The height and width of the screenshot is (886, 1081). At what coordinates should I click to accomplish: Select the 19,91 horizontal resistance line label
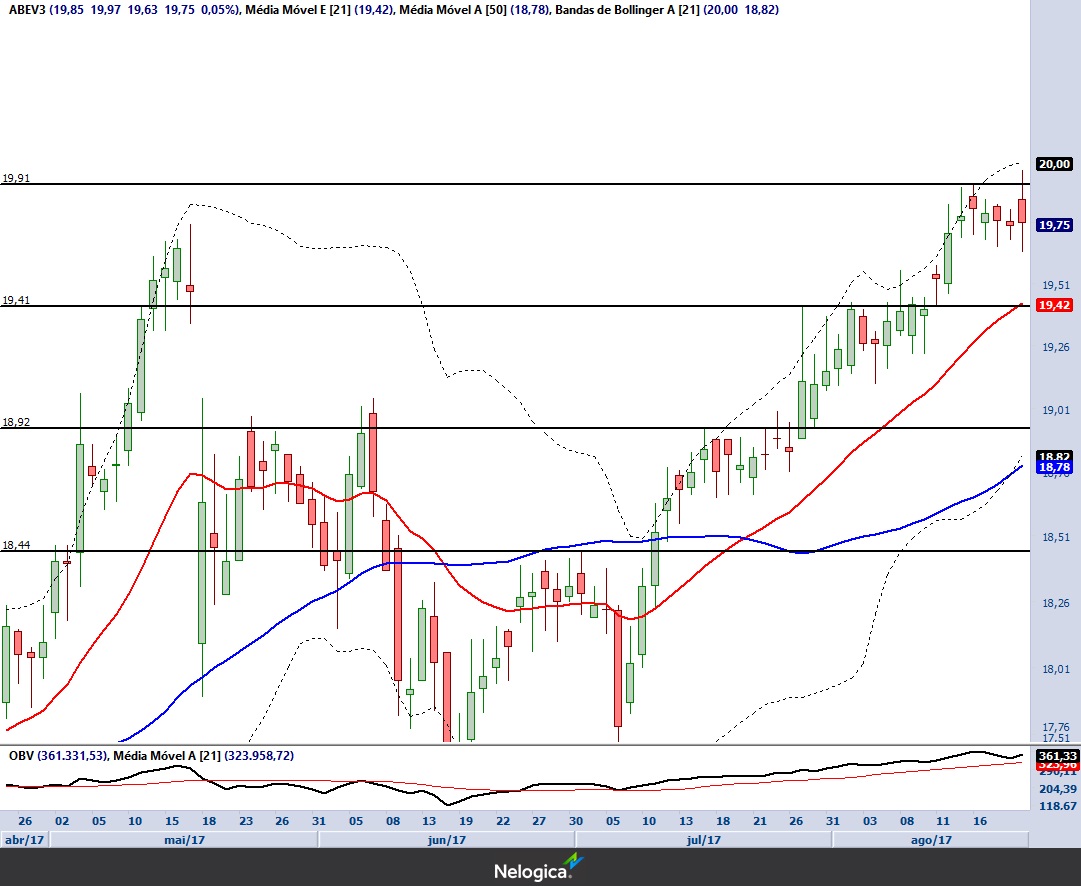pyautogui.click(x=16, y=178)
